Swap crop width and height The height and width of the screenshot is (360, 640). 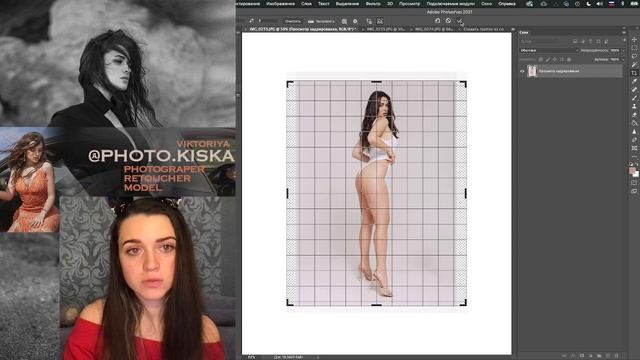(251, 20)
